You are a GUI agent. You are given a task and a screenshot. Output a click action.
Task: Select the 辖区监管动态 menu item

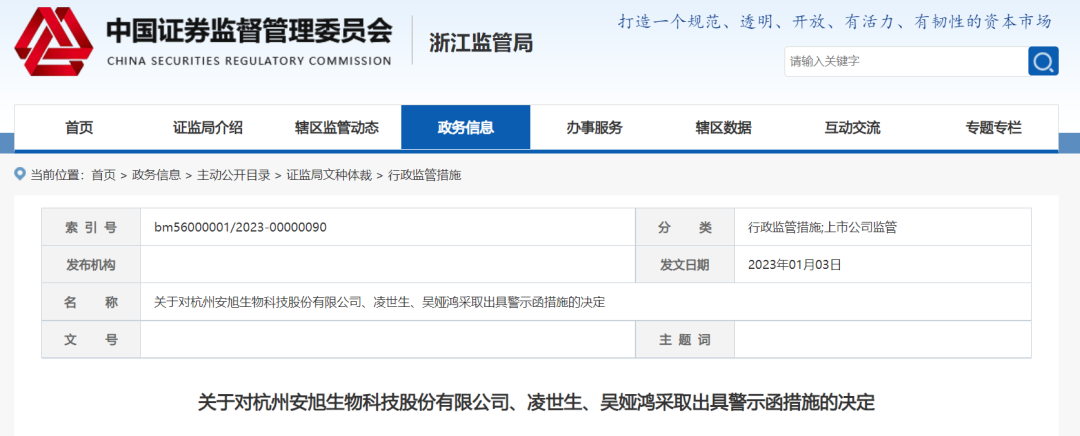tap(337, 128)
